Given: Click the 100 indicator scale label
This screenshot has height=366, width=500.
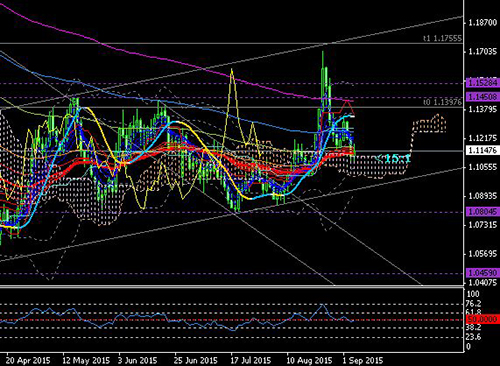Looking at the screenshot, I should [x=473, y=294].
